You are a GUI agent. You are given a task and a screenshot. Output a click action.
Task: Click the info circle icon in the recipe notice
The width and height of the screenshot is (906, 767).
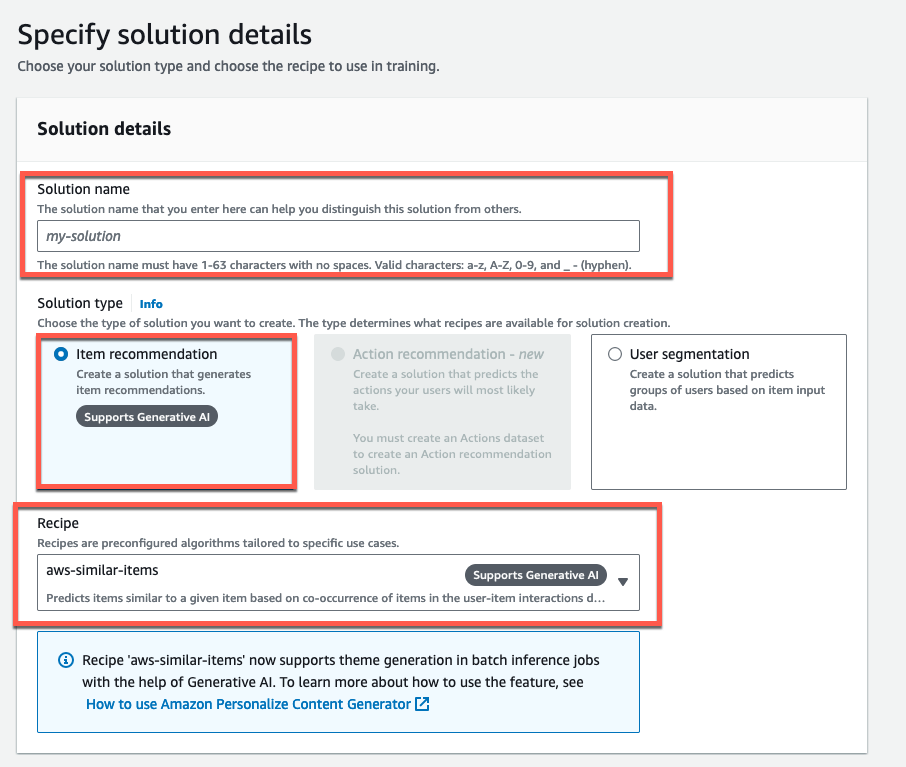click(x=66, y=660)
